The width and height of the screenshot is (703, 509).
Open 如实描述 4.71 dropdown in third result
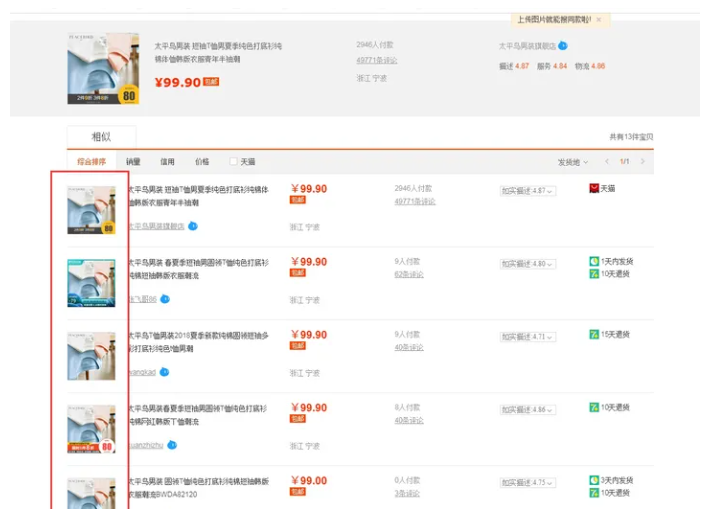pyautogui.click(x=527, y=337)
